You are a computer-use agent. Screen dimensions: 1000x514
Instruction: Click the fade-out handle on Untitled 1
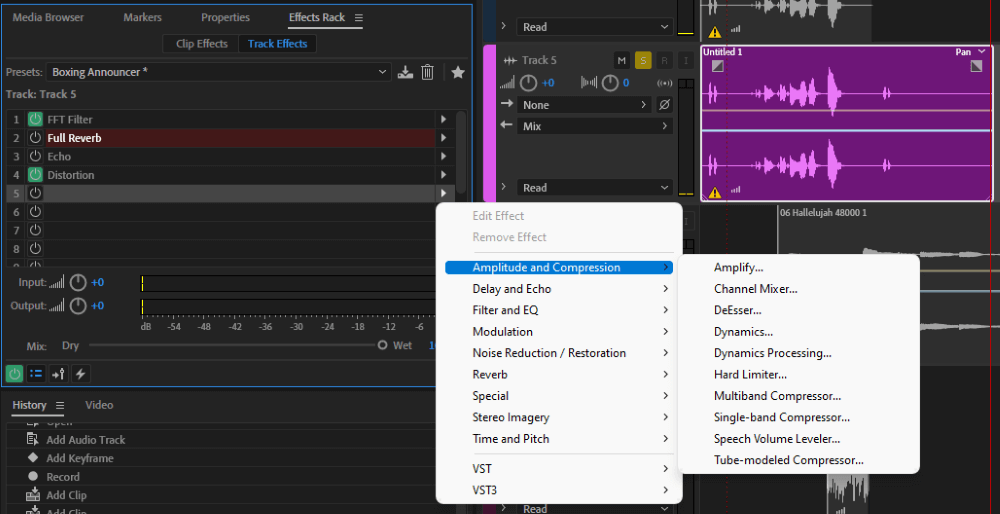pos(976,66)
